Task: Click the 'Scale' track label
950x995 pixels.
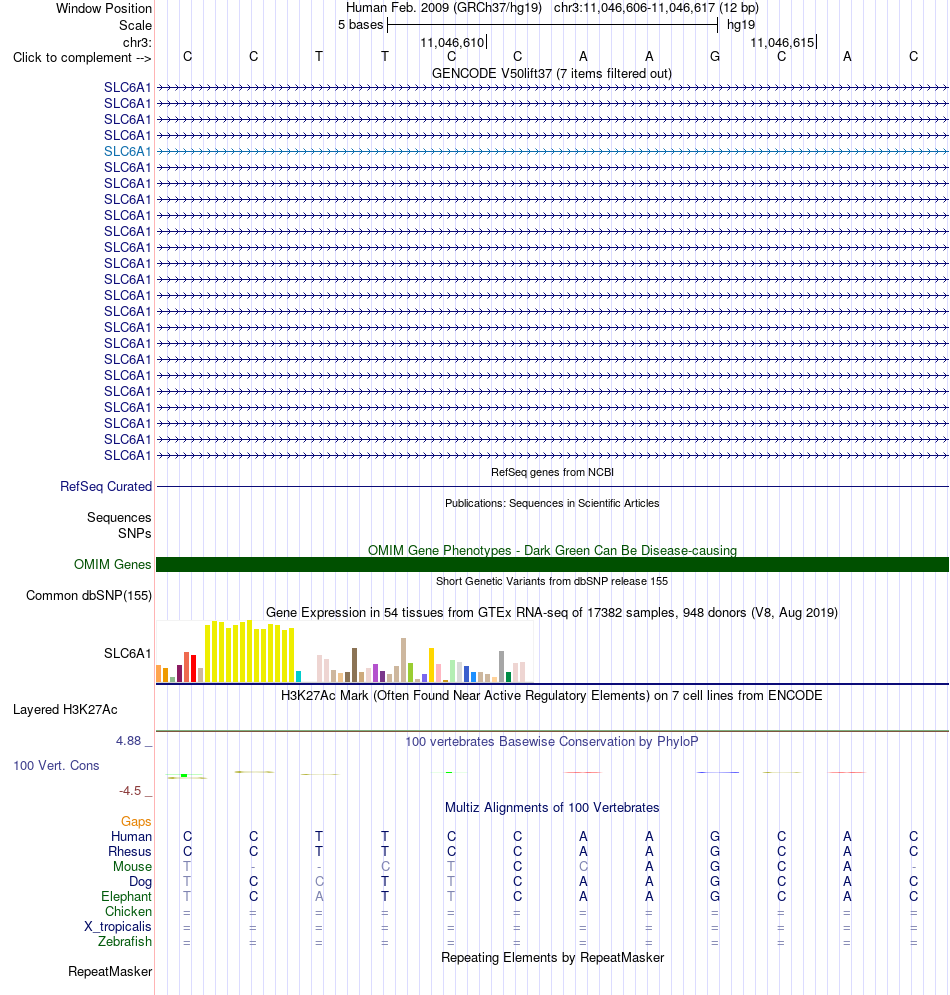Action: (x=135, y=25)
